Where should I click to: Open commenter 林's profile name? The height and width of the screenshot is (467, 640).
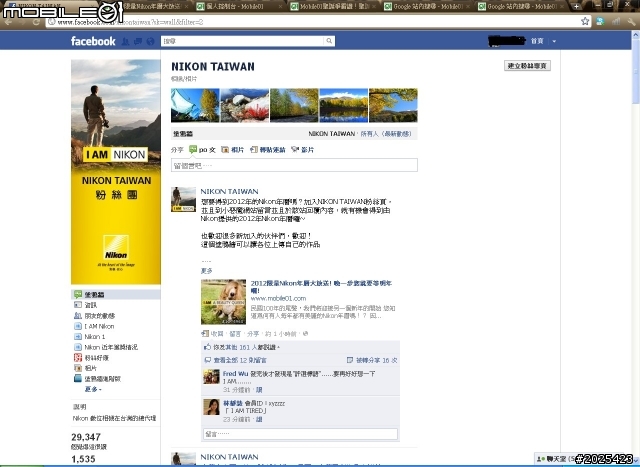point(233,403)
